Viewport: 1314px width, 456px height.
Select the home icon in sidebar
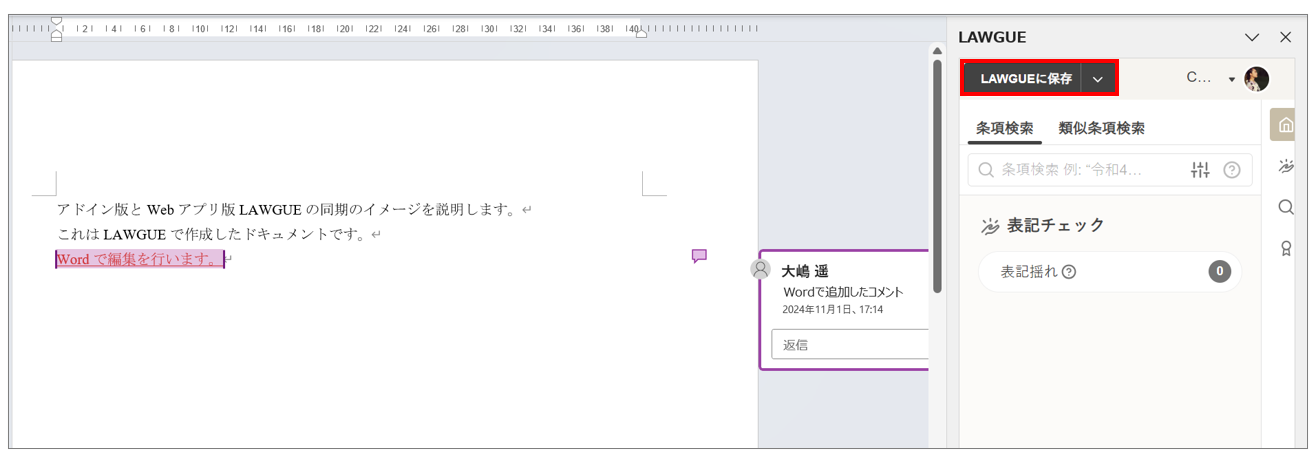click(x=1286, y=126)
